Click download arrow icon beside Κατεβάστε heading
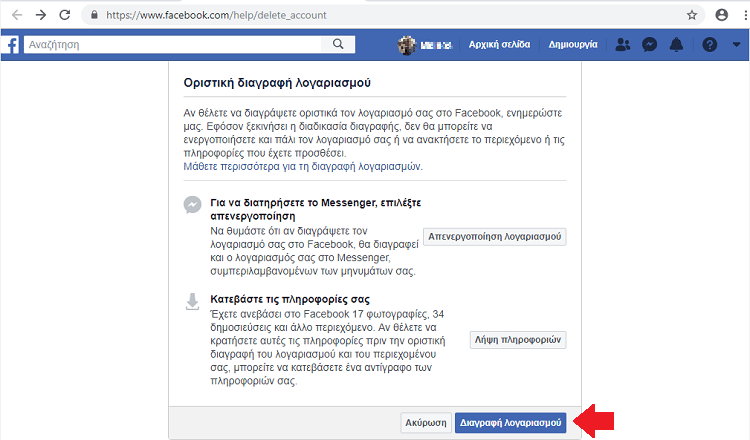 (192, 302)
